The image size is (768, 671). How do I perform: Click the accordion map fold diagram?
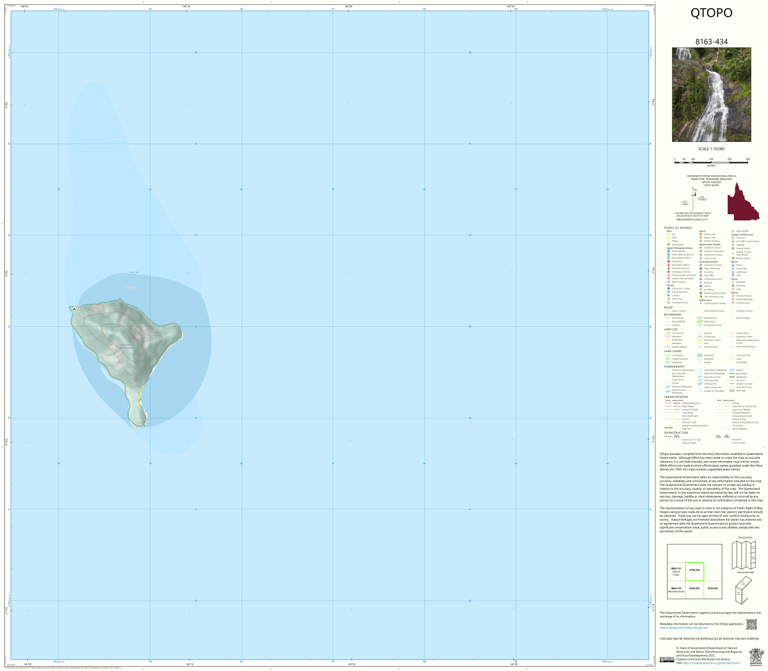pyautogui.click(x=745, y=554)
